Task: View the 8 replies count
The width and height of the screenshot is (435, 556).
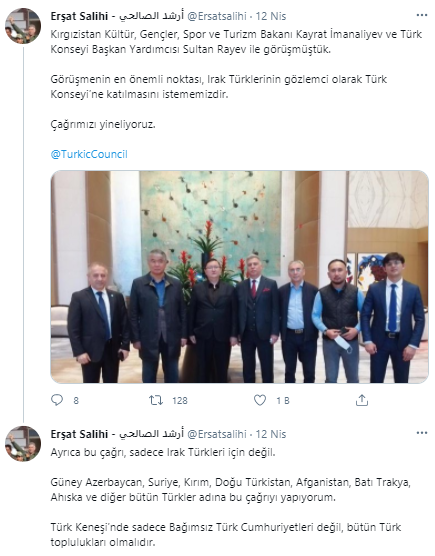Action: pyautogui.click(x=76, y=401)
